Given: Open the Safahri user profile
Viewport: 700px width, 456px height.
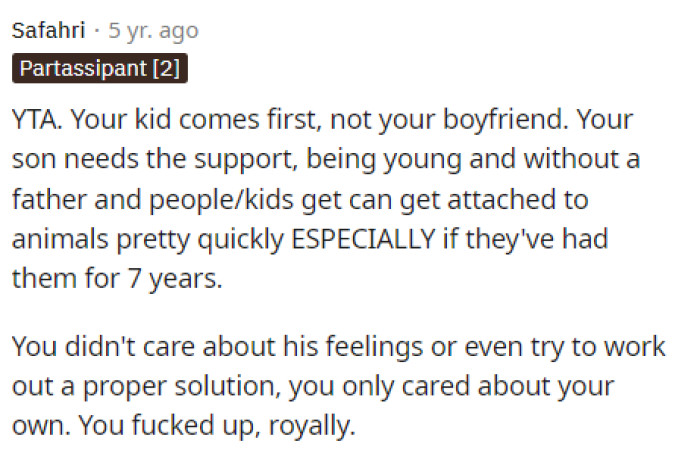Looking at the screenshot, I should (46, 31).
